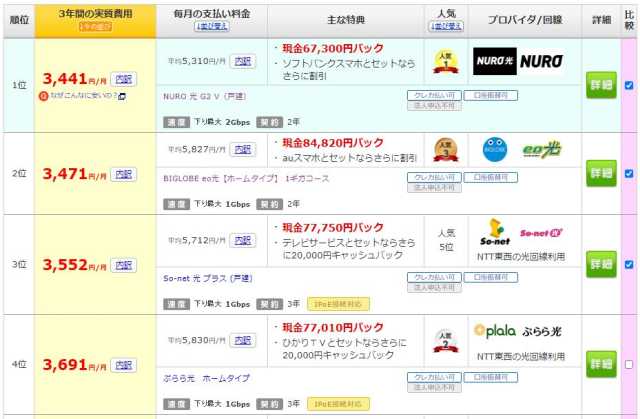Image resolution: width=640 pixels, height=419 pixels.
Task: Sort by monthly payment 並び替え link
Action: (x=211, y=27)
